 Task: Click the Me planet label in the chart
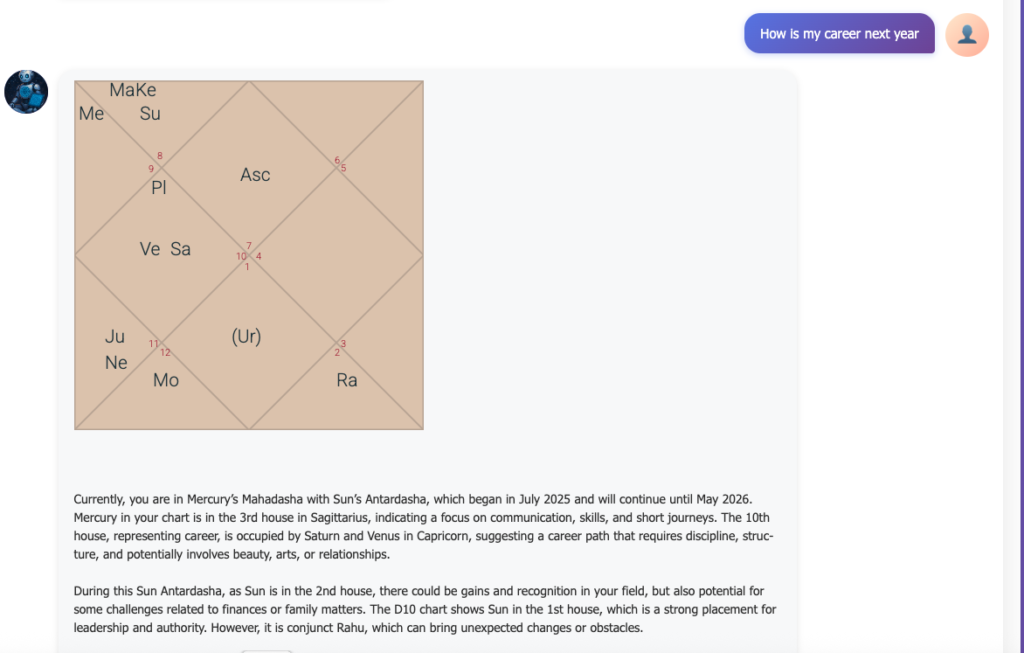tap(91, 114)
